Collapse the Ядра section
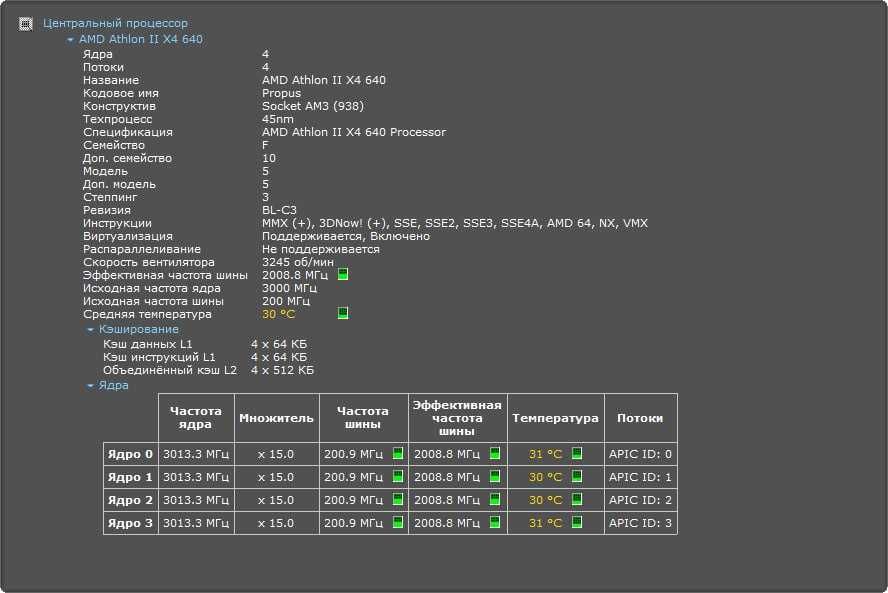The width and height of the screenshot is (888, 593). (90, 385)
